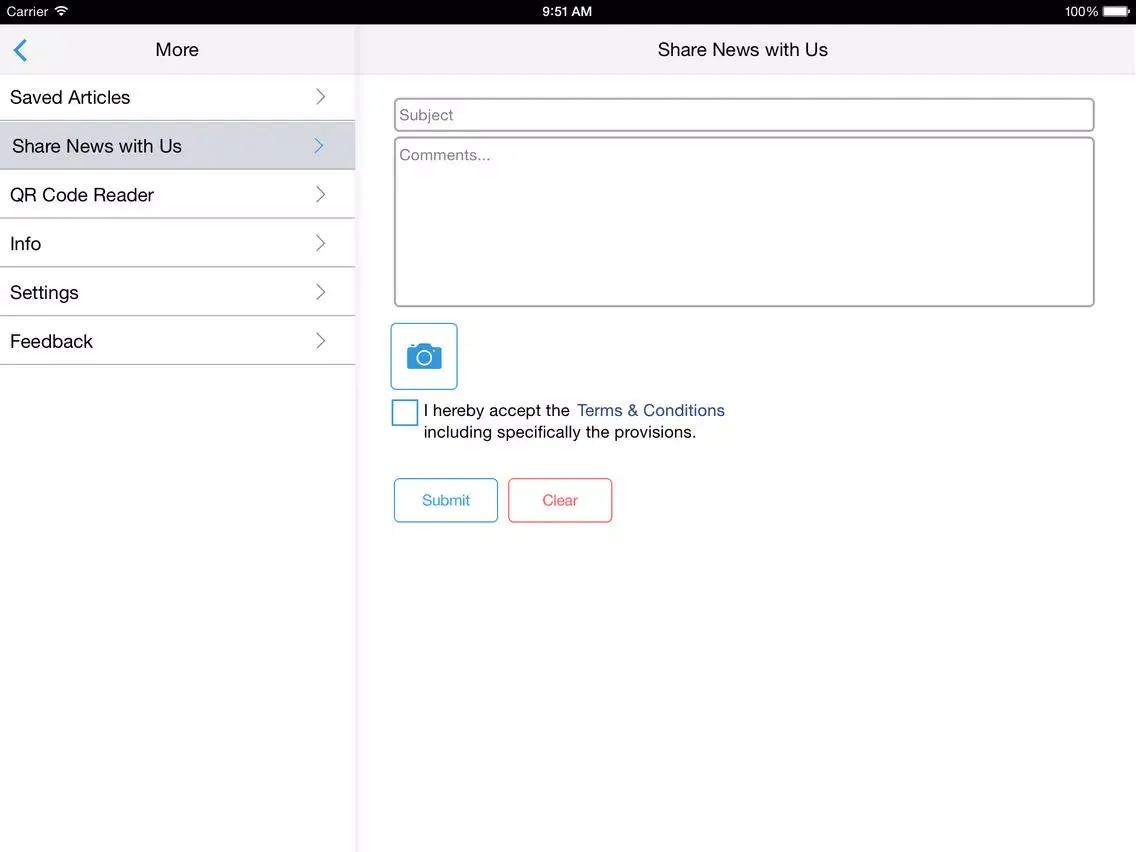Expand chevron on Saved Articles row
The width and height of the screenshot is (1136, 852).
(x=320, y=96)
